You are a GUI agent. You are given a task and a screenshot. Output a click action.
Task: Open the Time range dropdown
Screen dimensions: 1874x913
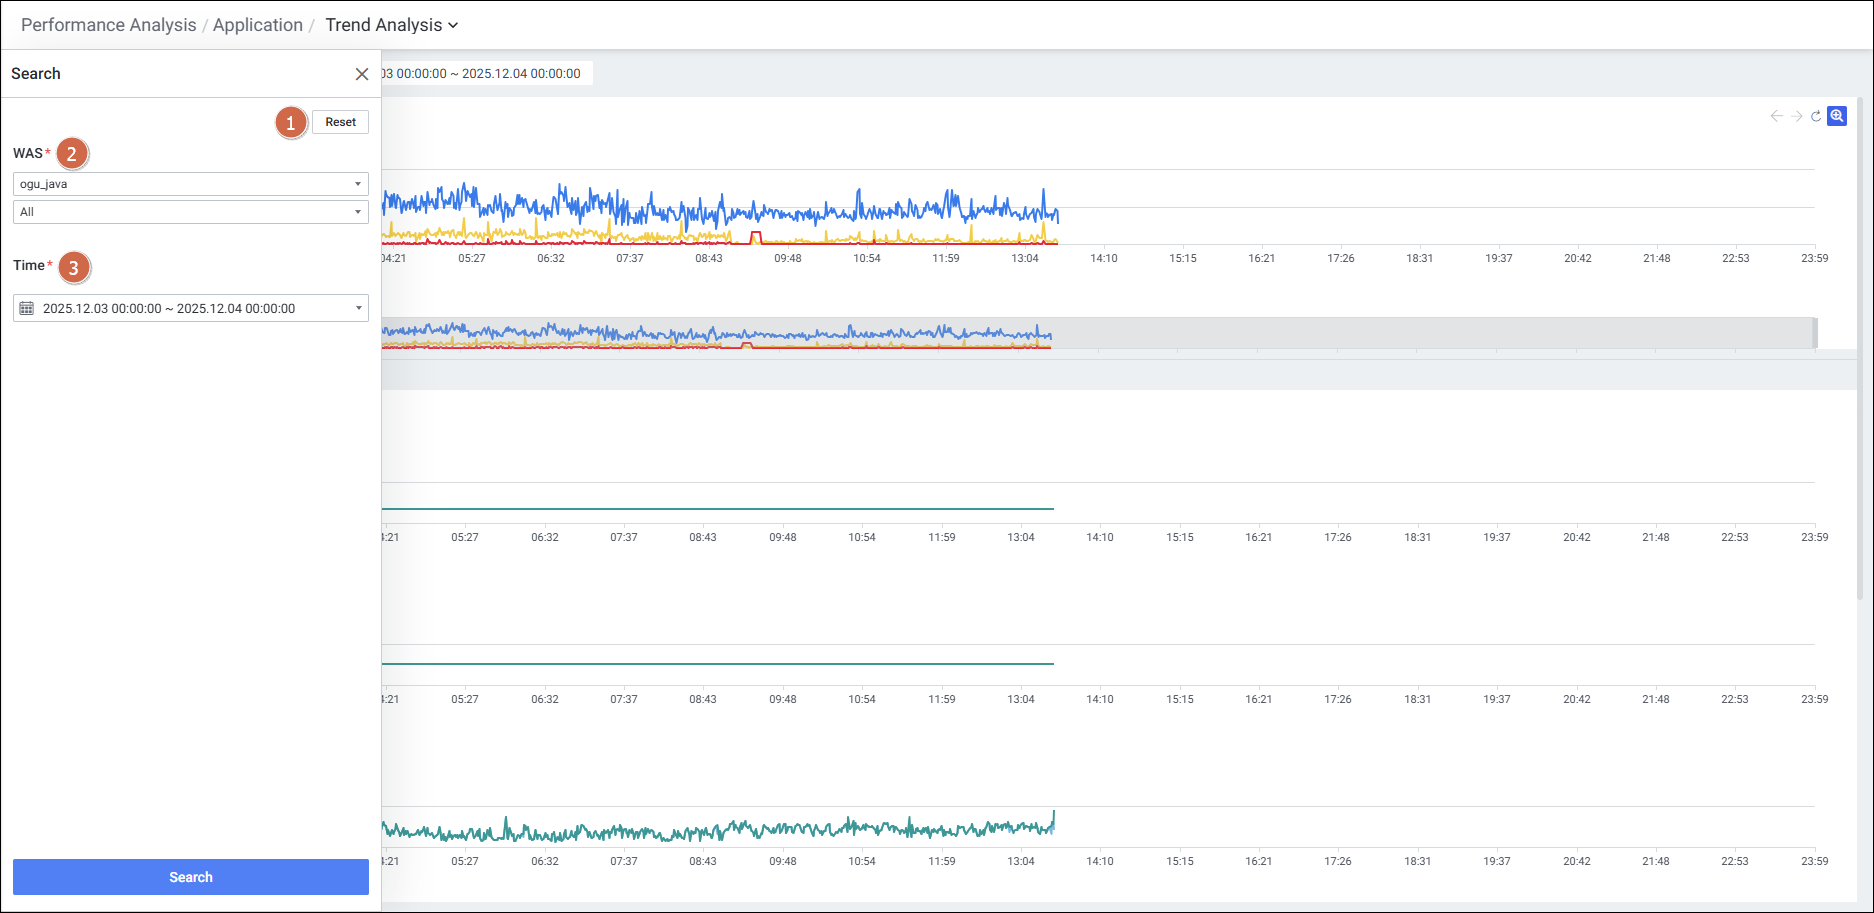tap(190, 308)
